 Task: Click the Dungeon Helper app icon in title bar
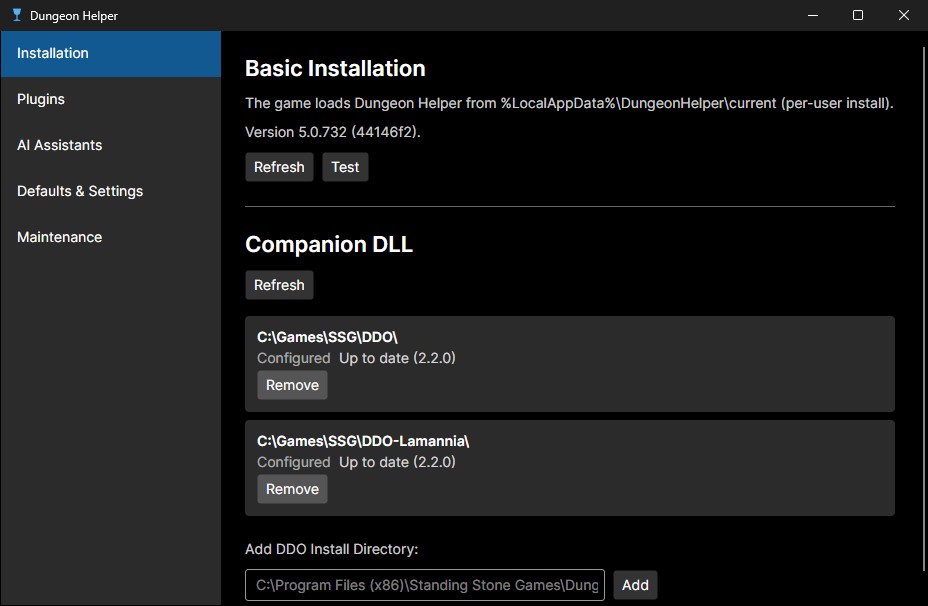(17, 15)
